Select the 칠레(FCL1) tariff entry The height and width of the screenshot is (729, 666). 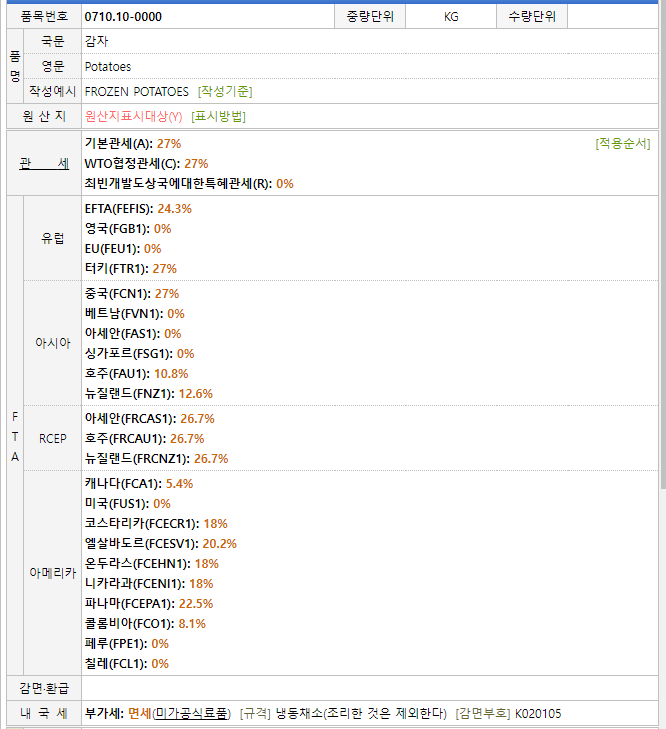tap(127, 664)
